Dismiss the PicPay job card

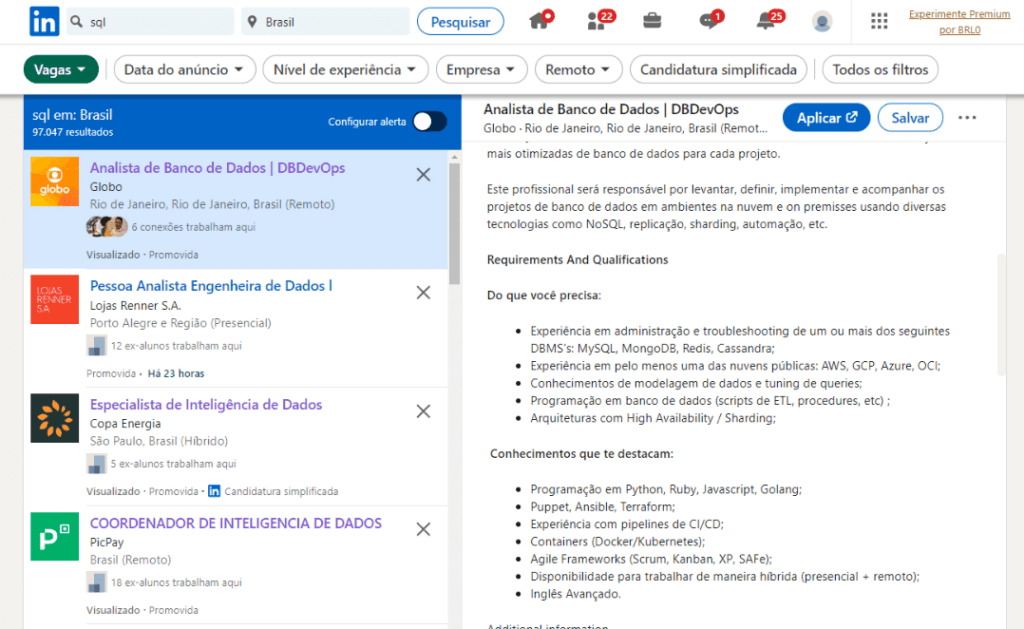pyautogui.click(x=423, y=530)
